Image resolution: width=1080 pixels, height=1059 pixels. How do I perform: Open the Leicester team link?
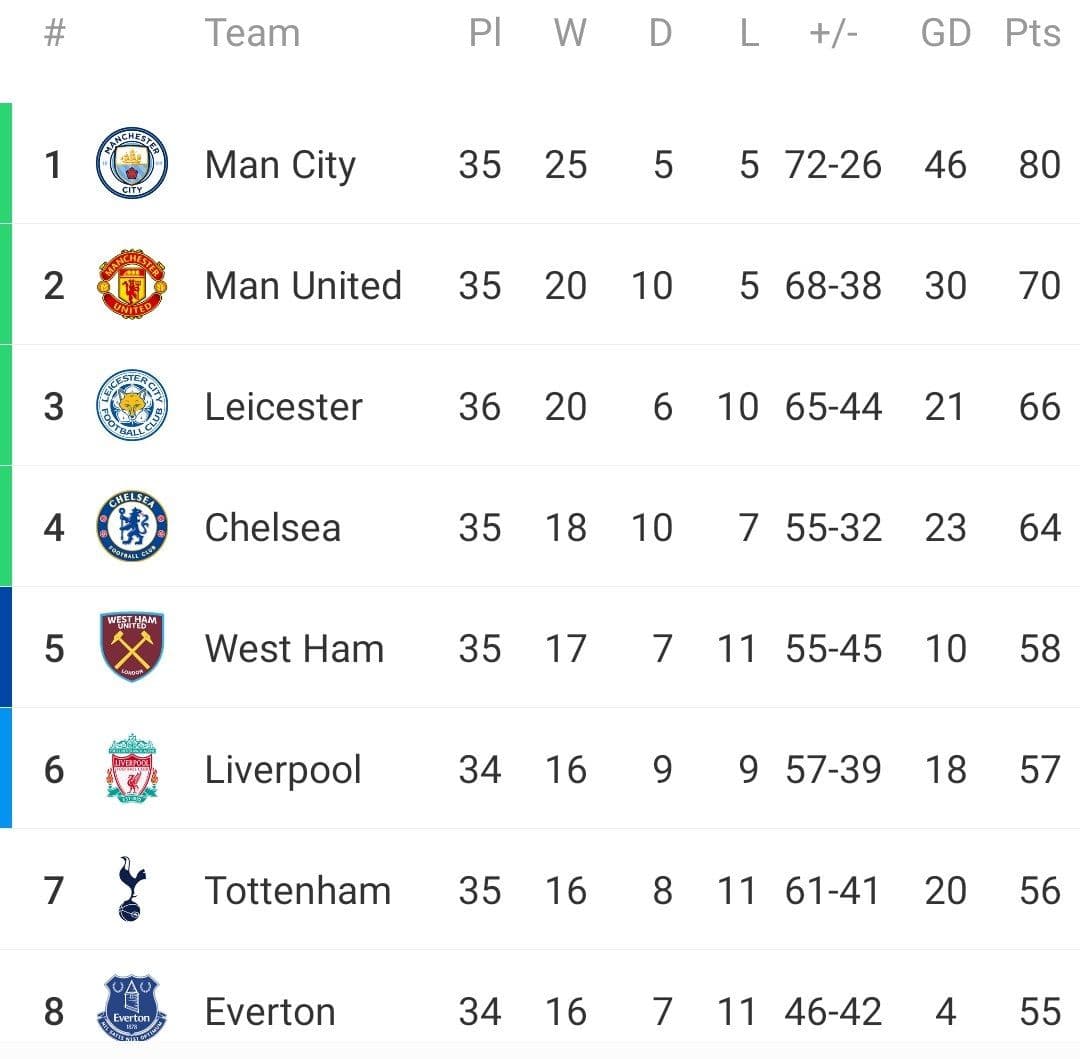click(x=283, y=407)
